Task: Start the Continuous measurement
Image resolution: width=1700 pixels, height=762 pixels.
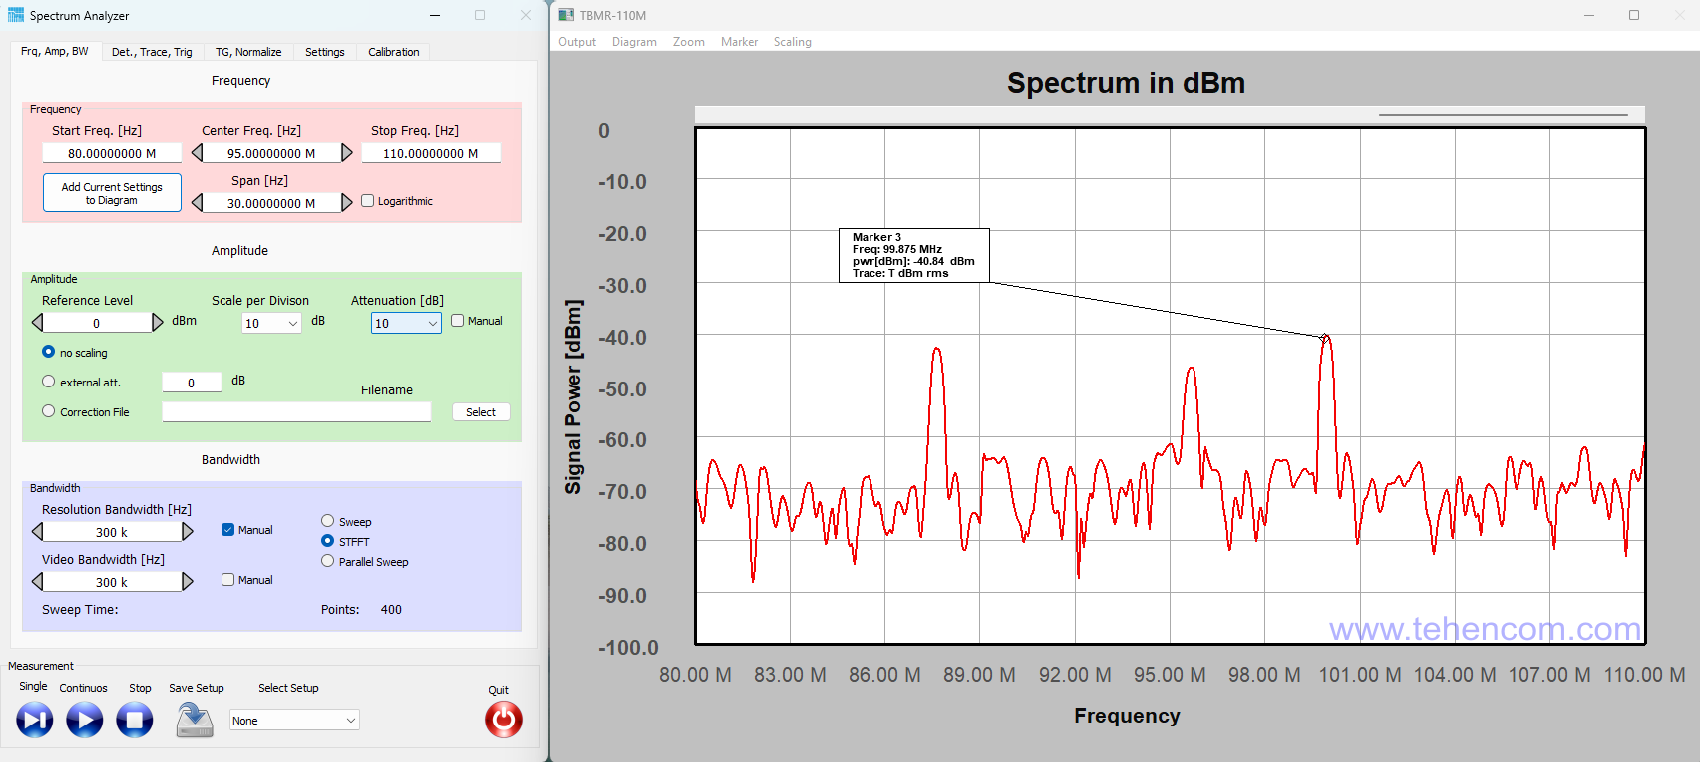Action: [84, 719]
